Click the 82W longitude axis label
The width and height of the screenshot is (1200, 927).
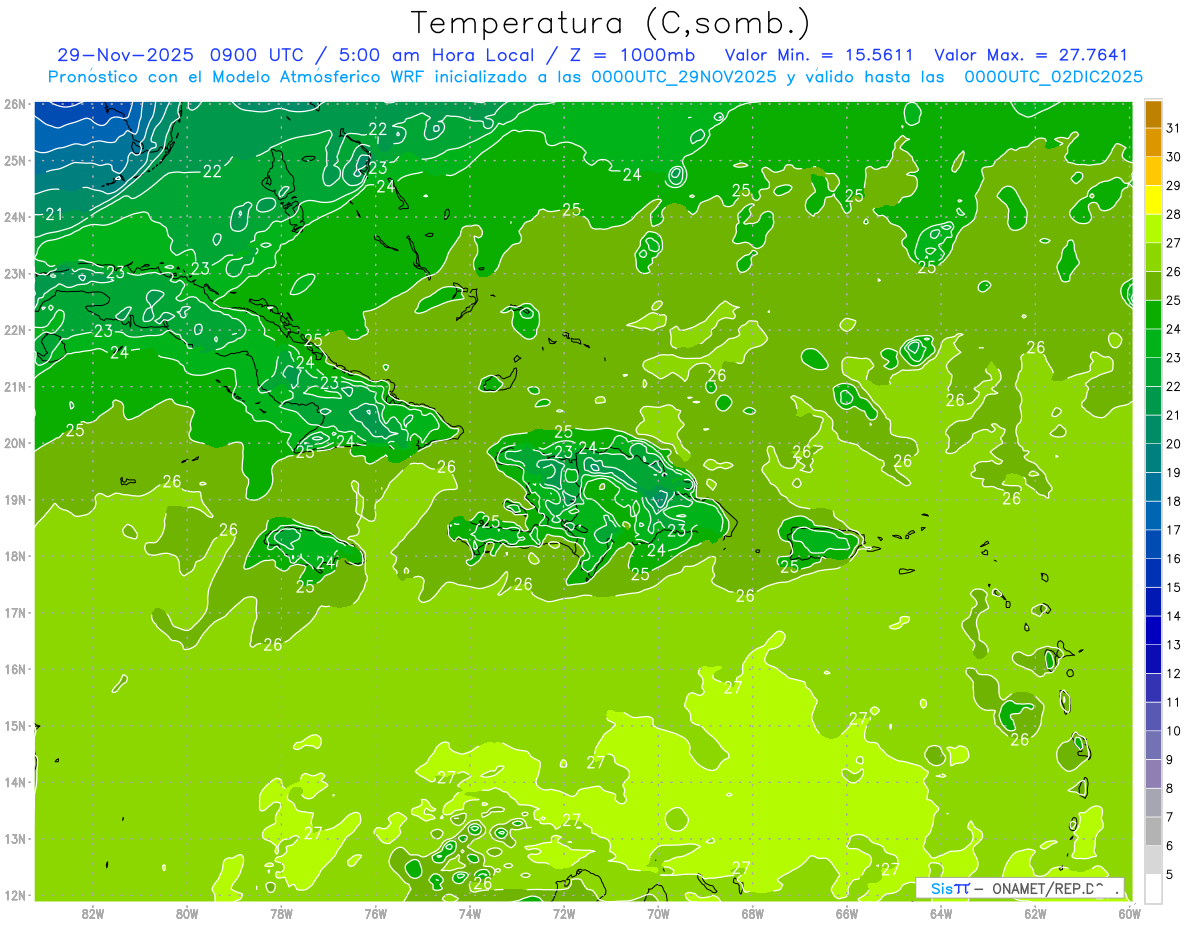click(x=92, y=912)
